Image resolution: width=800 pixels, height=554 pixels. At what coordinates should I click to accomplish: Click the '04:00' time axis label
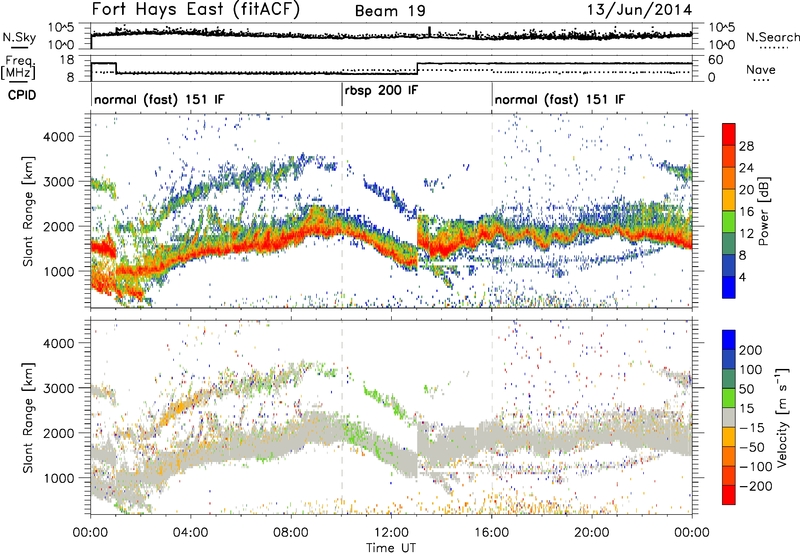click(191, 533)
